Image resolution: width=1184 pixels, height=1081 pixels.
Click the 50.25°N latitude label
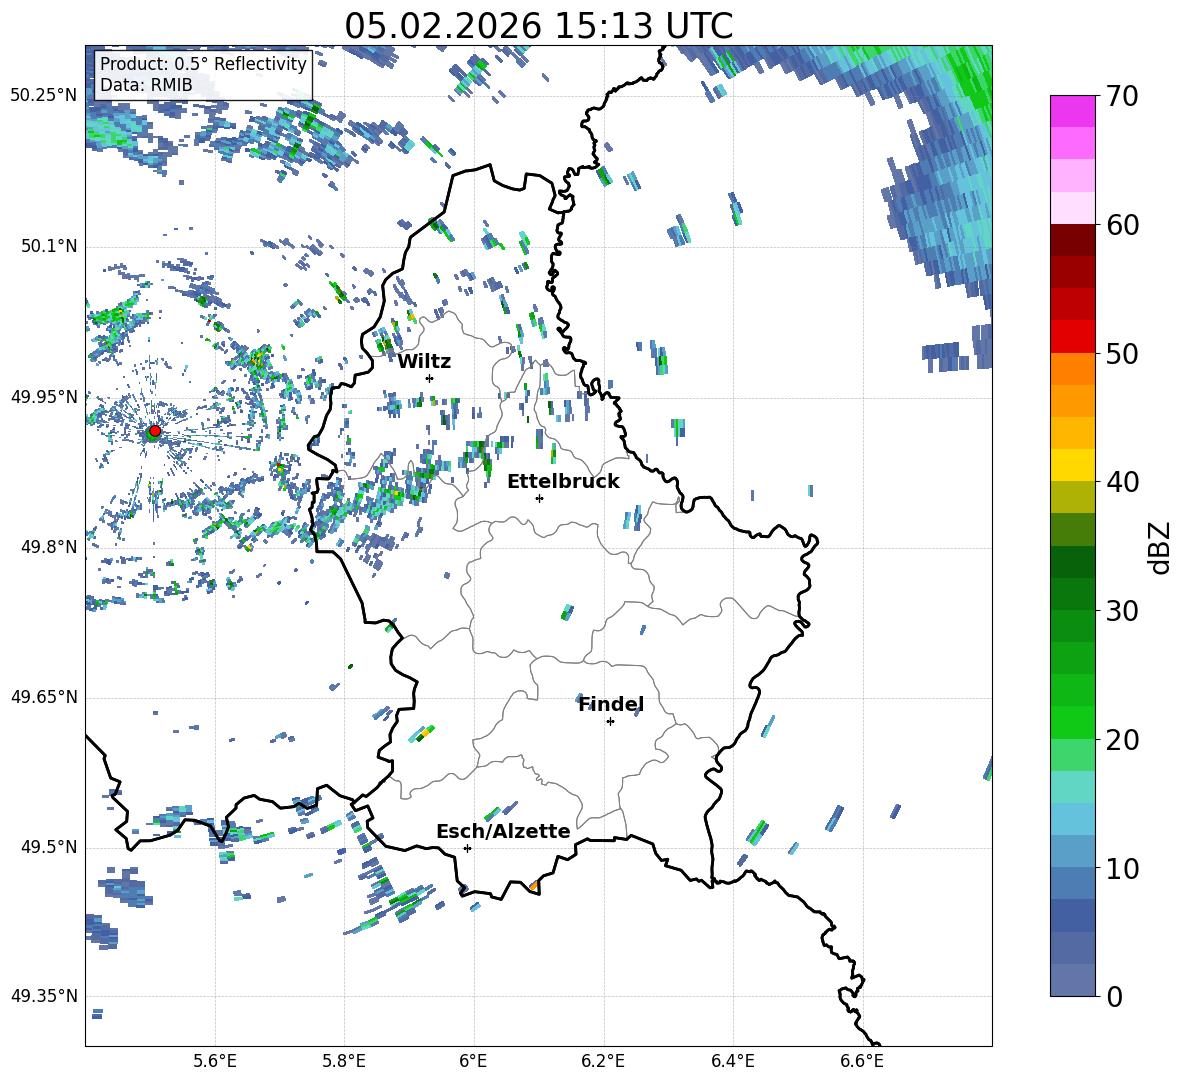pyautogui.click(x=43, y=96)
